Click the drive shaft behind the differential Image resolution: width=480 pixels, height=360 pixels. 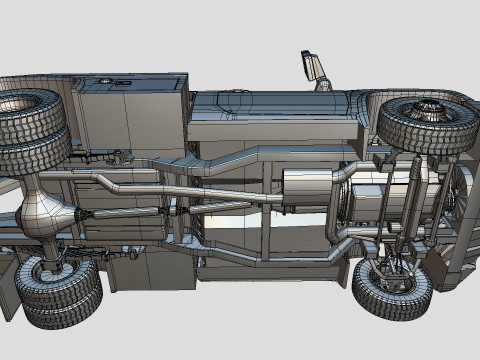click(x=125, y=212)
